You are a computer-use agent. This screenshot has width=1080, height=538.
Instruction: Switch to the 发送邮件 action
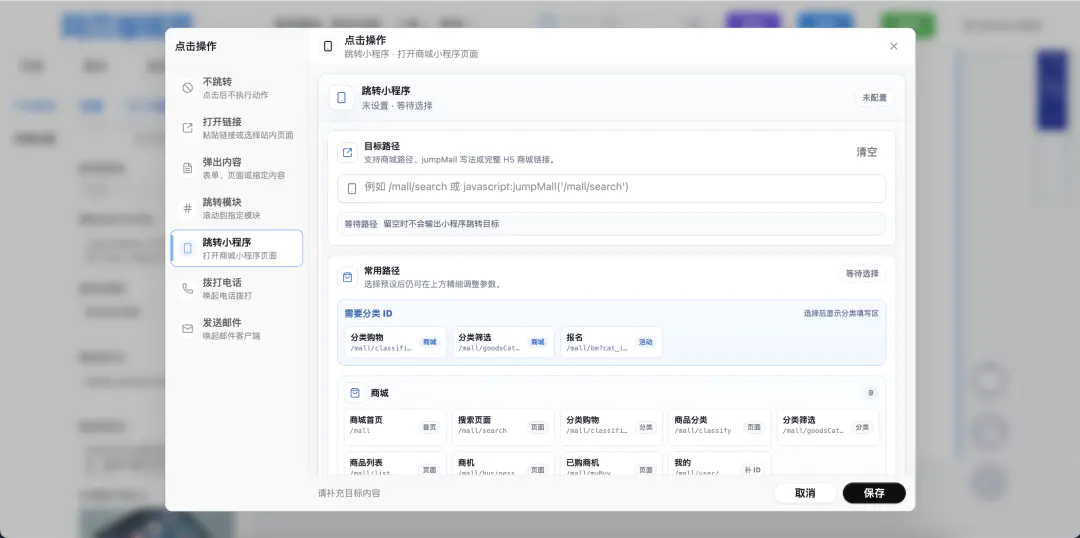click(x=237, y=329)
